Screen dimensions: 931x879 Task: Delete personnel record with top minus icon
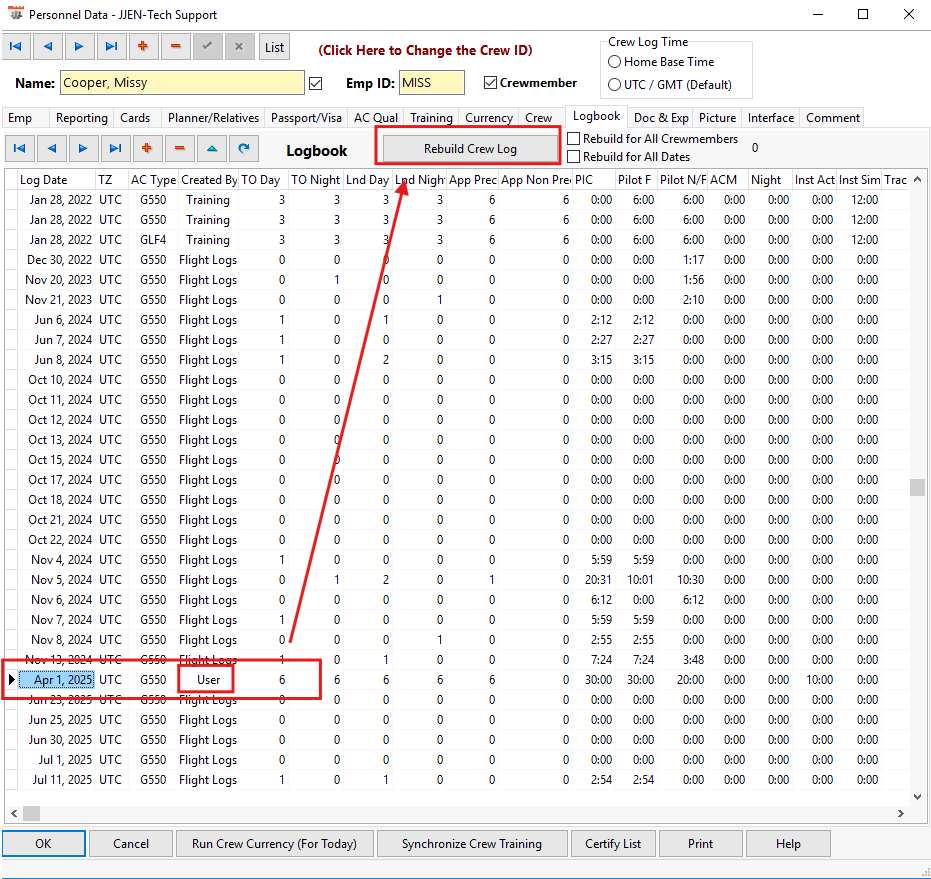(x=175, y=47)
